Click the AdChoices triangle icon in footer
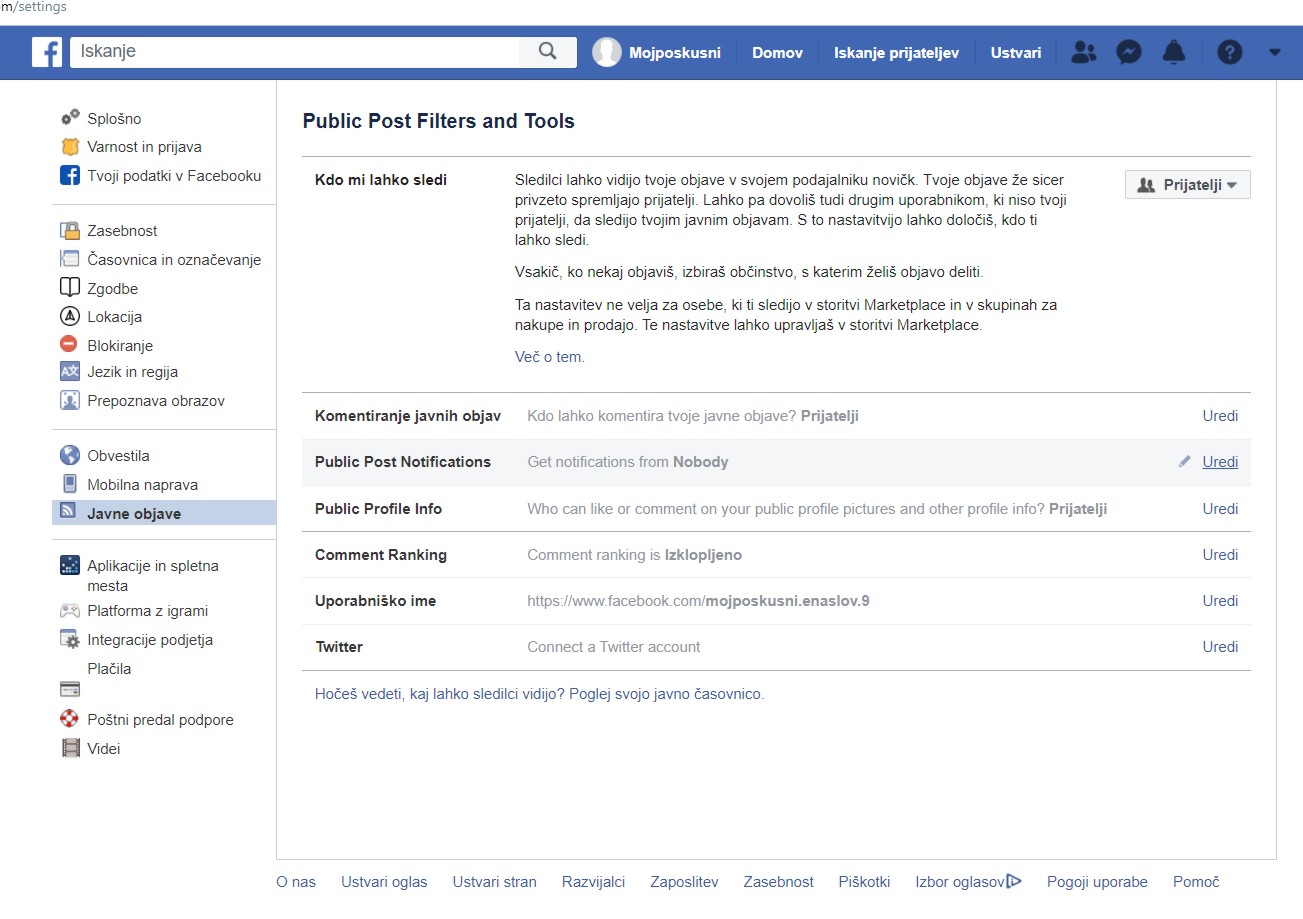Image resolution: width=1303 pixels, height=919 pixels. coord(1014,881)
